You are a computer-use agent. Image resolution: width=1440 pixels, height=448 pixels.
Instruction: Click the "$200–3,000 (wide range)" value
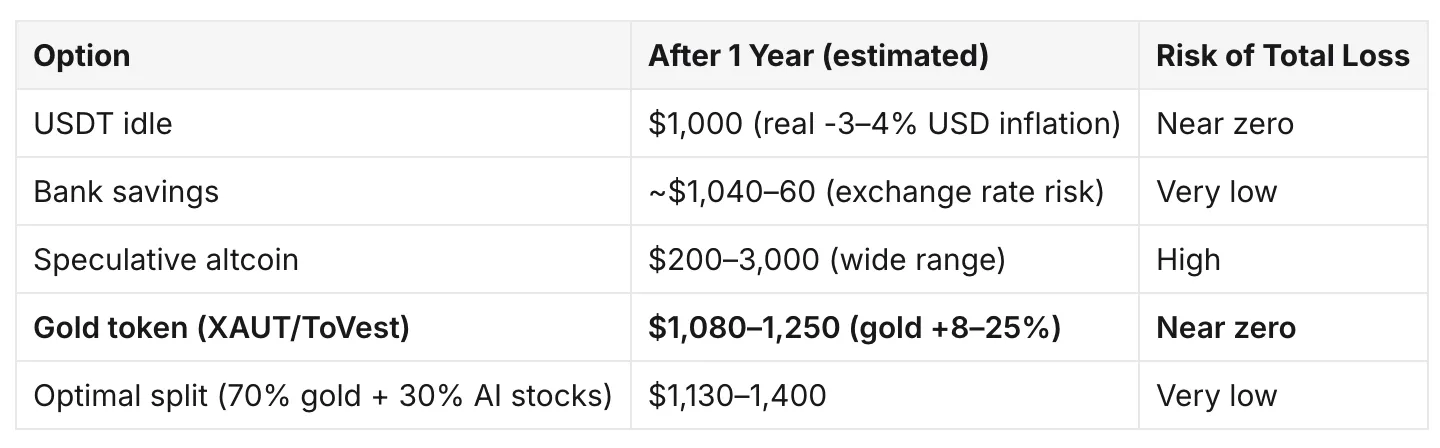coord(826,259)
